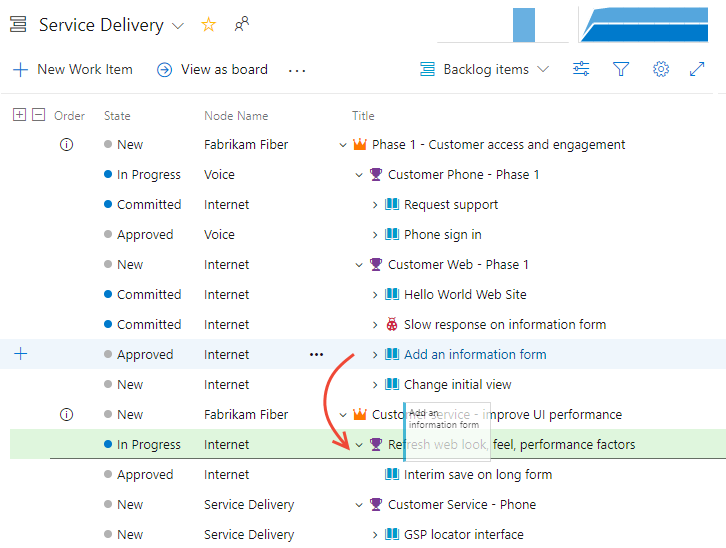This screenshot has height=548, width=726.
Task: Enter full screen mode with arrows icon
Action: tap(697, 69)
